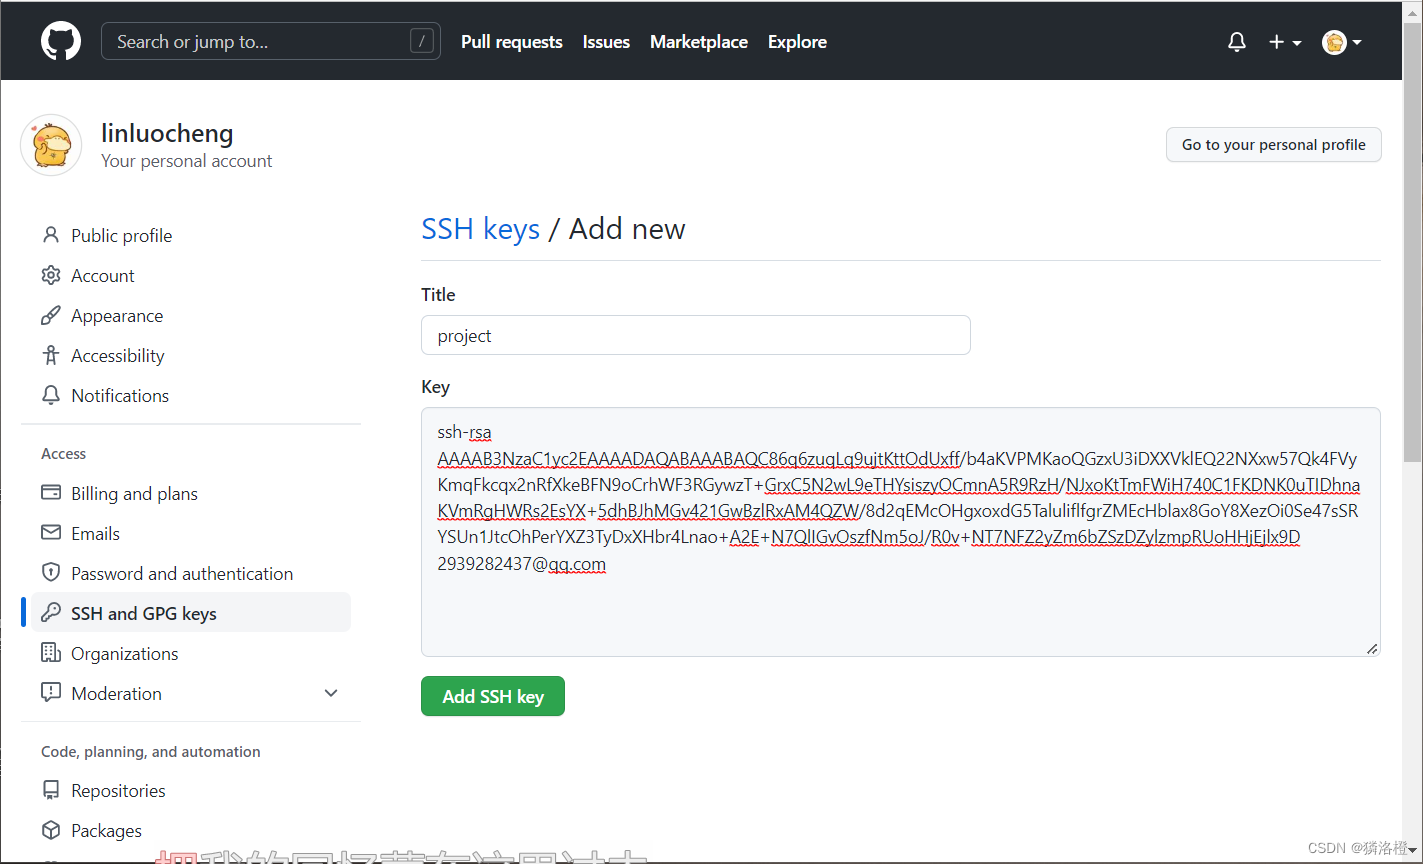1423x864 pixels.
Task: Click the Accessibility figure icon
Action: [51, 355]
